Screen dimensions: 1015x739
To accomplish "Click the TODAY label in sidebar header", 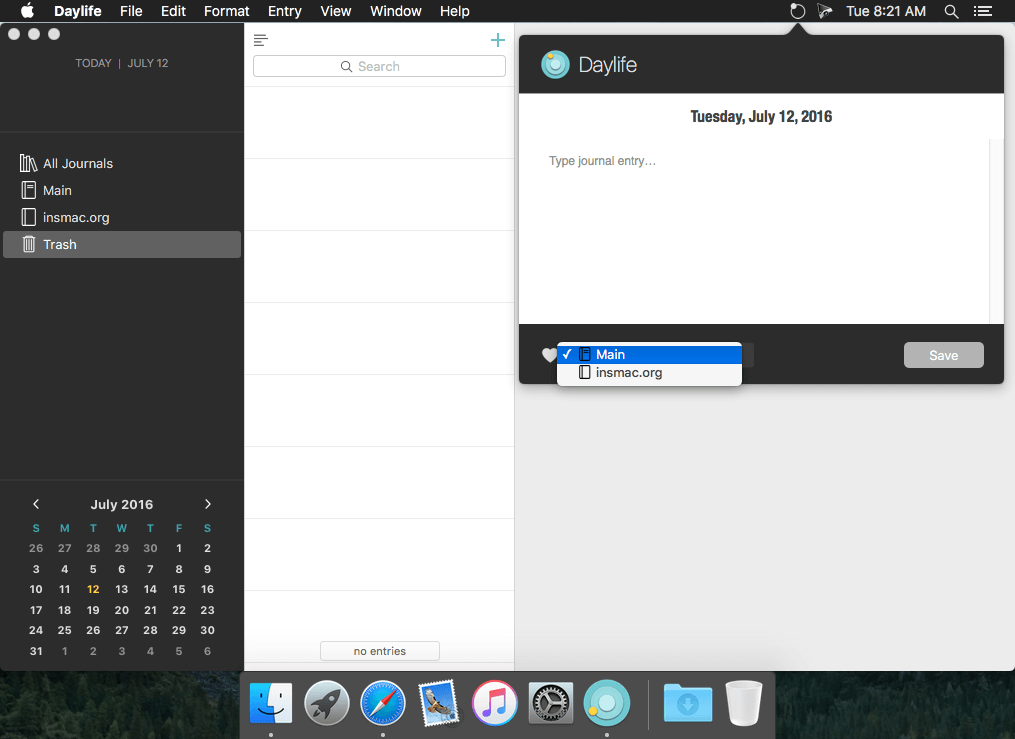I will (x=93, y=63).
